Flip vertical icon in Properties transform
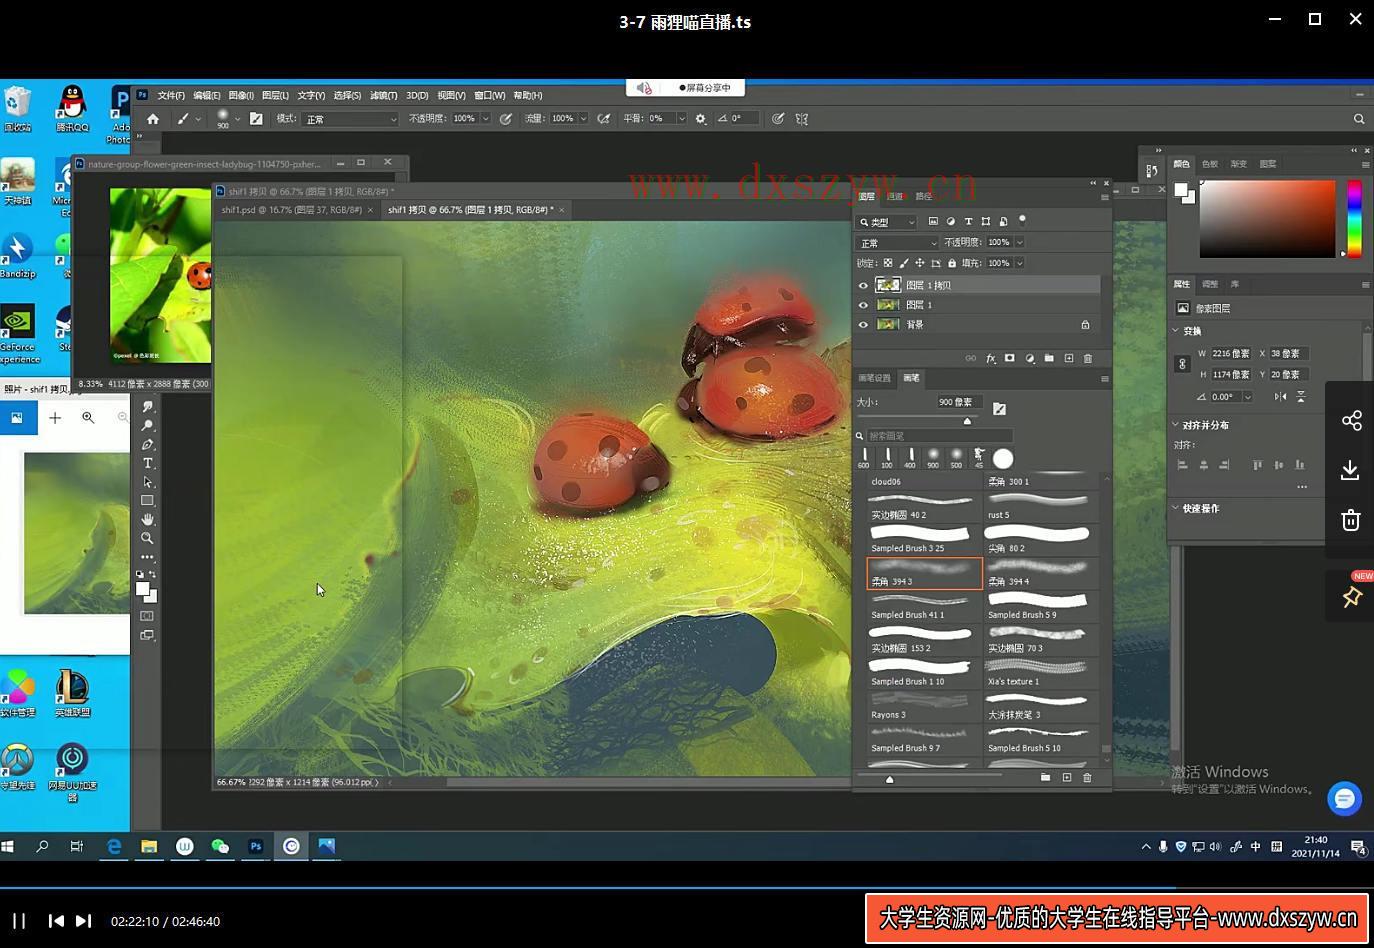This screenshot has height=948, width=1374. pos(1300,396)
